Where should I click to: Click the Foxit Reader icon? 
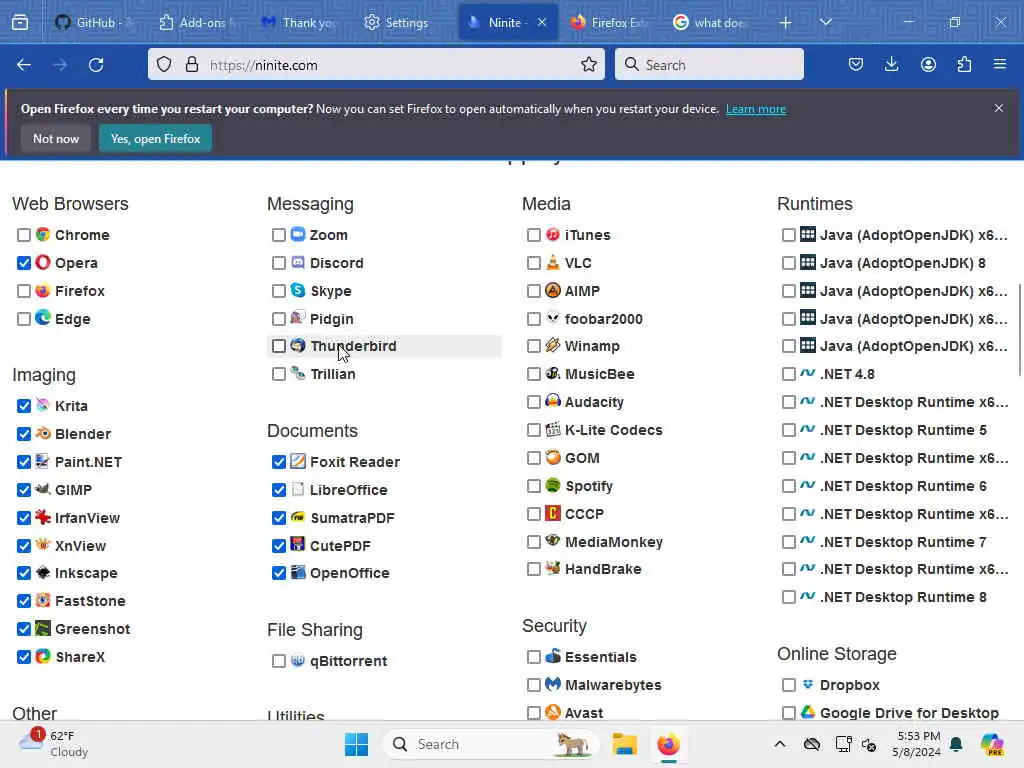[298, 461]
